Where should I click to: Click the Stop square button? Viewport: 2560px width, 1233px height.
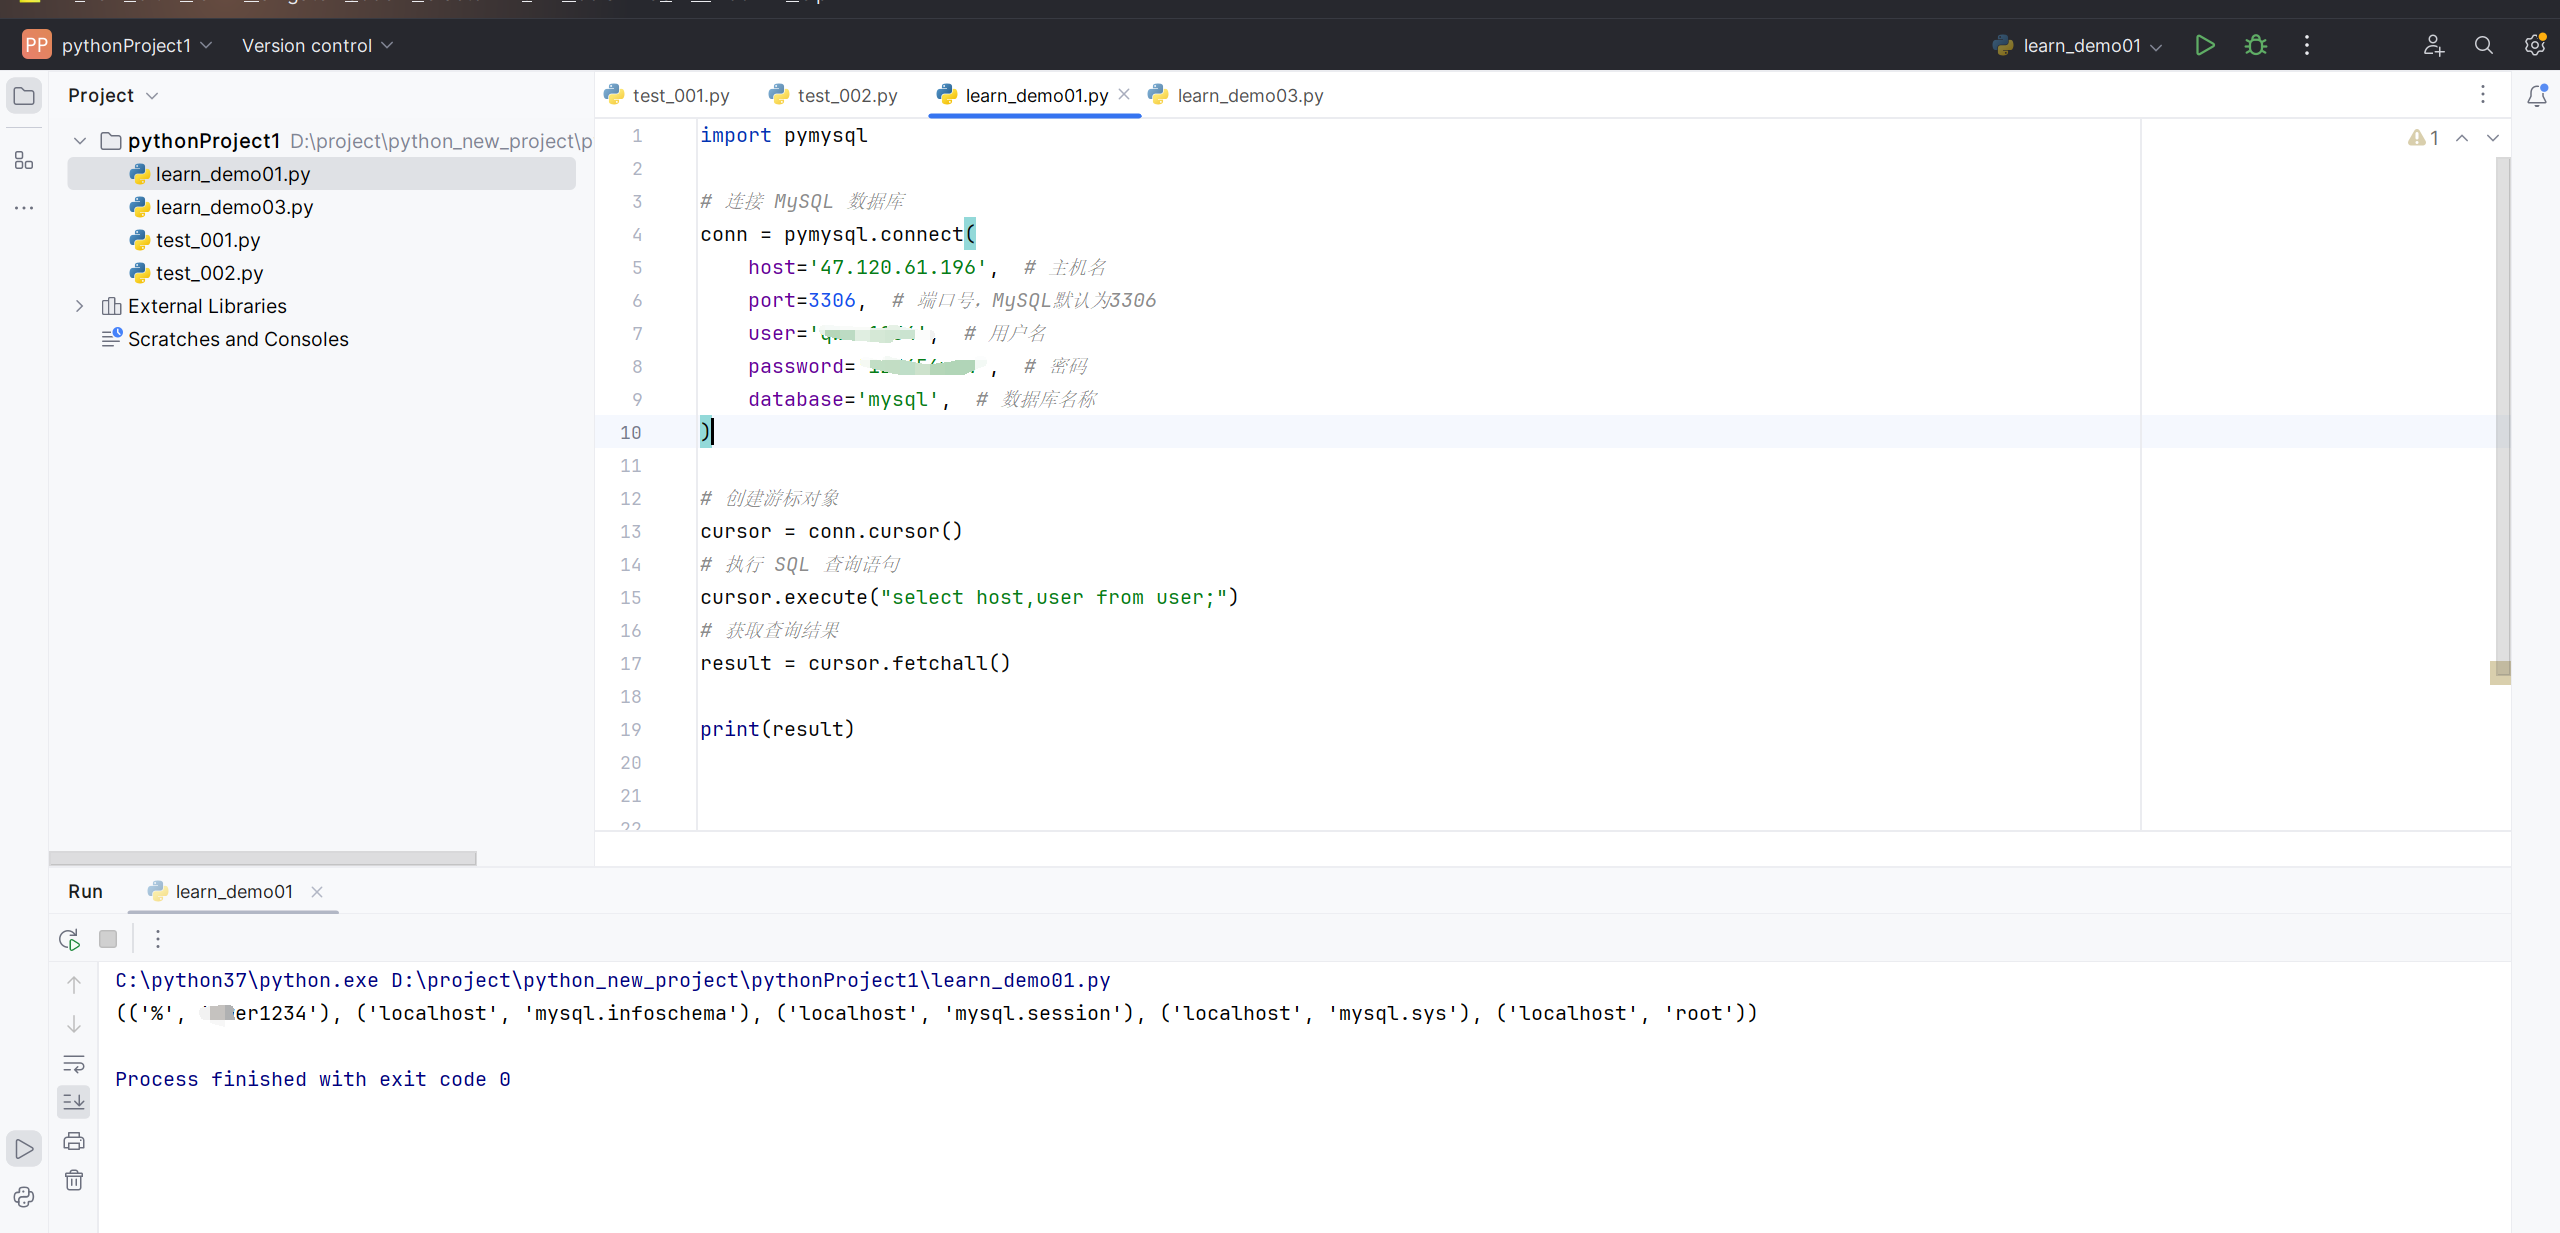click(108, 939)
